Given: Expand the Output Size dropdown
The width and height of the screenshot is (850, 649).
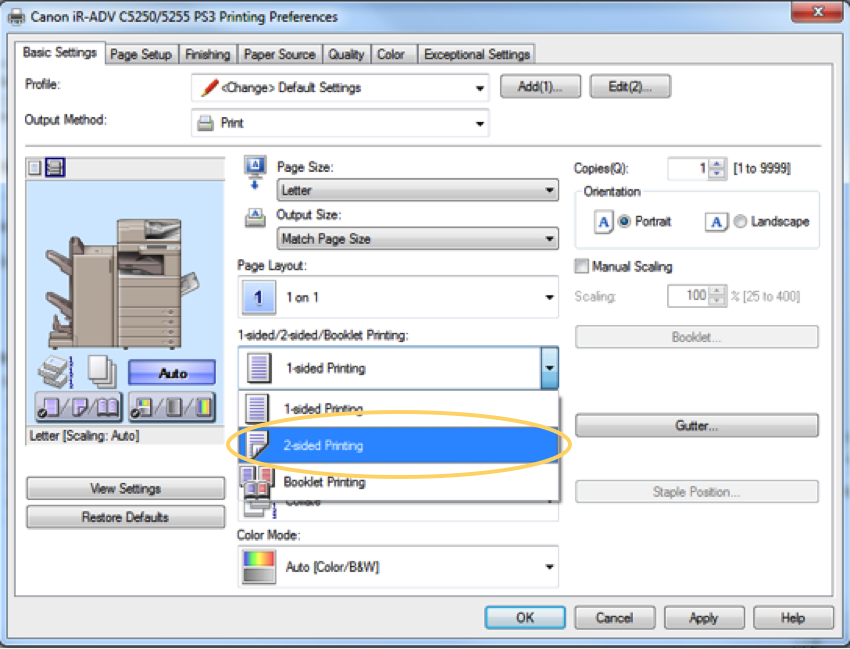Looking at the screenshot, I should [x=417, y=239].
